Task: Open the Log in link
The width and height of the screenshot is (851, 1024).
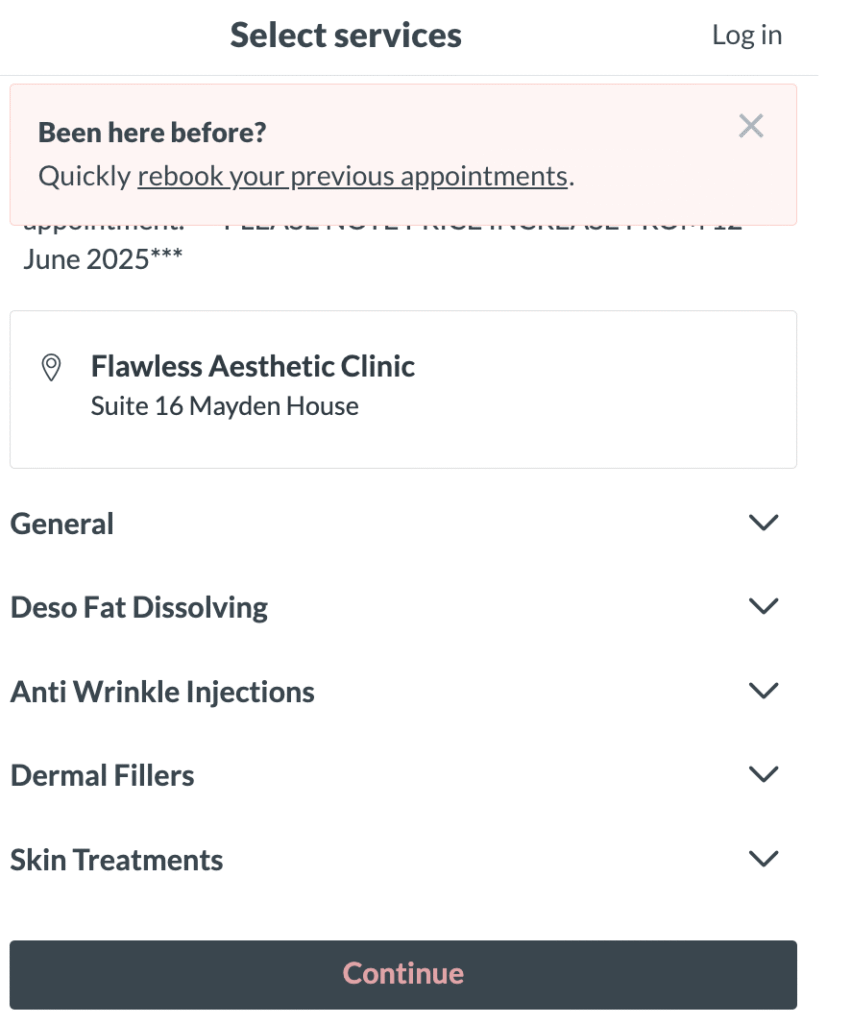Action: (747, 35)
